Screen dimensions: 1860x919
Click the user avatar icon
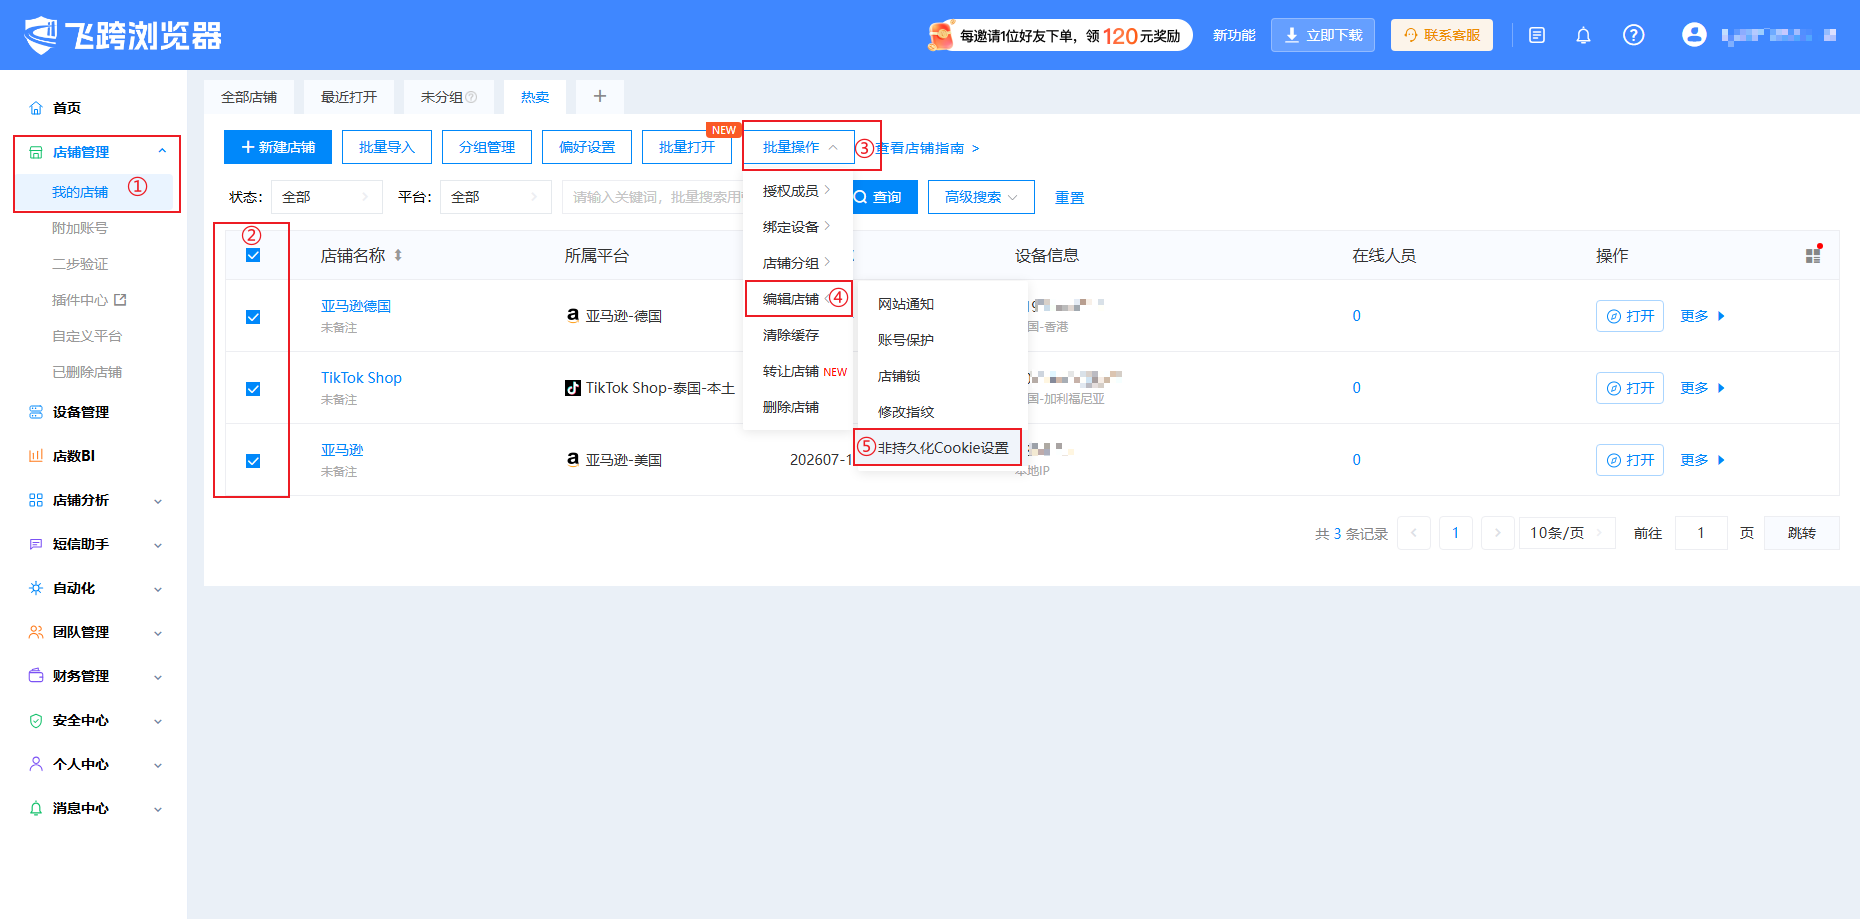pos(1694,35)
